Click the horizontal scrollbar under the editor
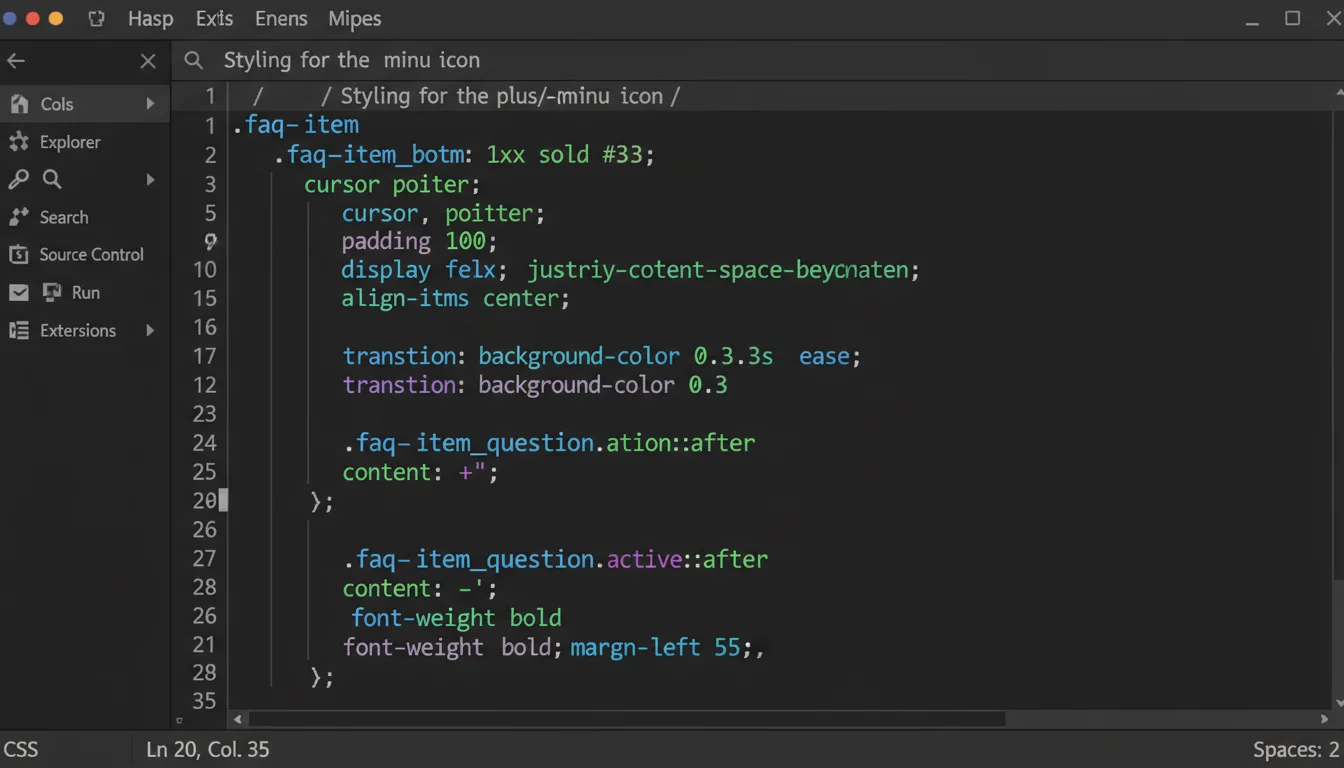Viewport: 1344px width, 768px height. [626, 719]
